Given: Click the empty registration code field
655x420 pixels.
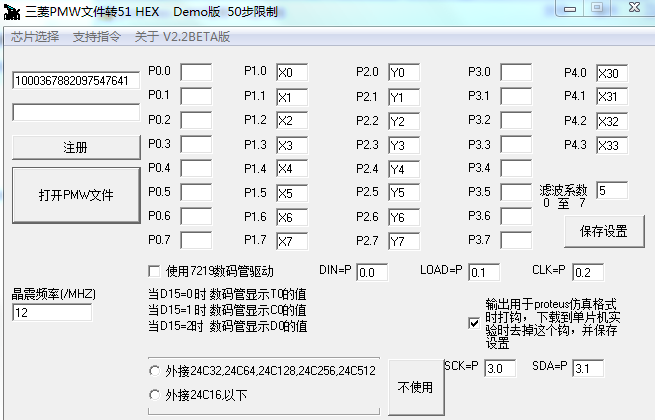Looking at the screenshot, I should (x=76, y=112).
